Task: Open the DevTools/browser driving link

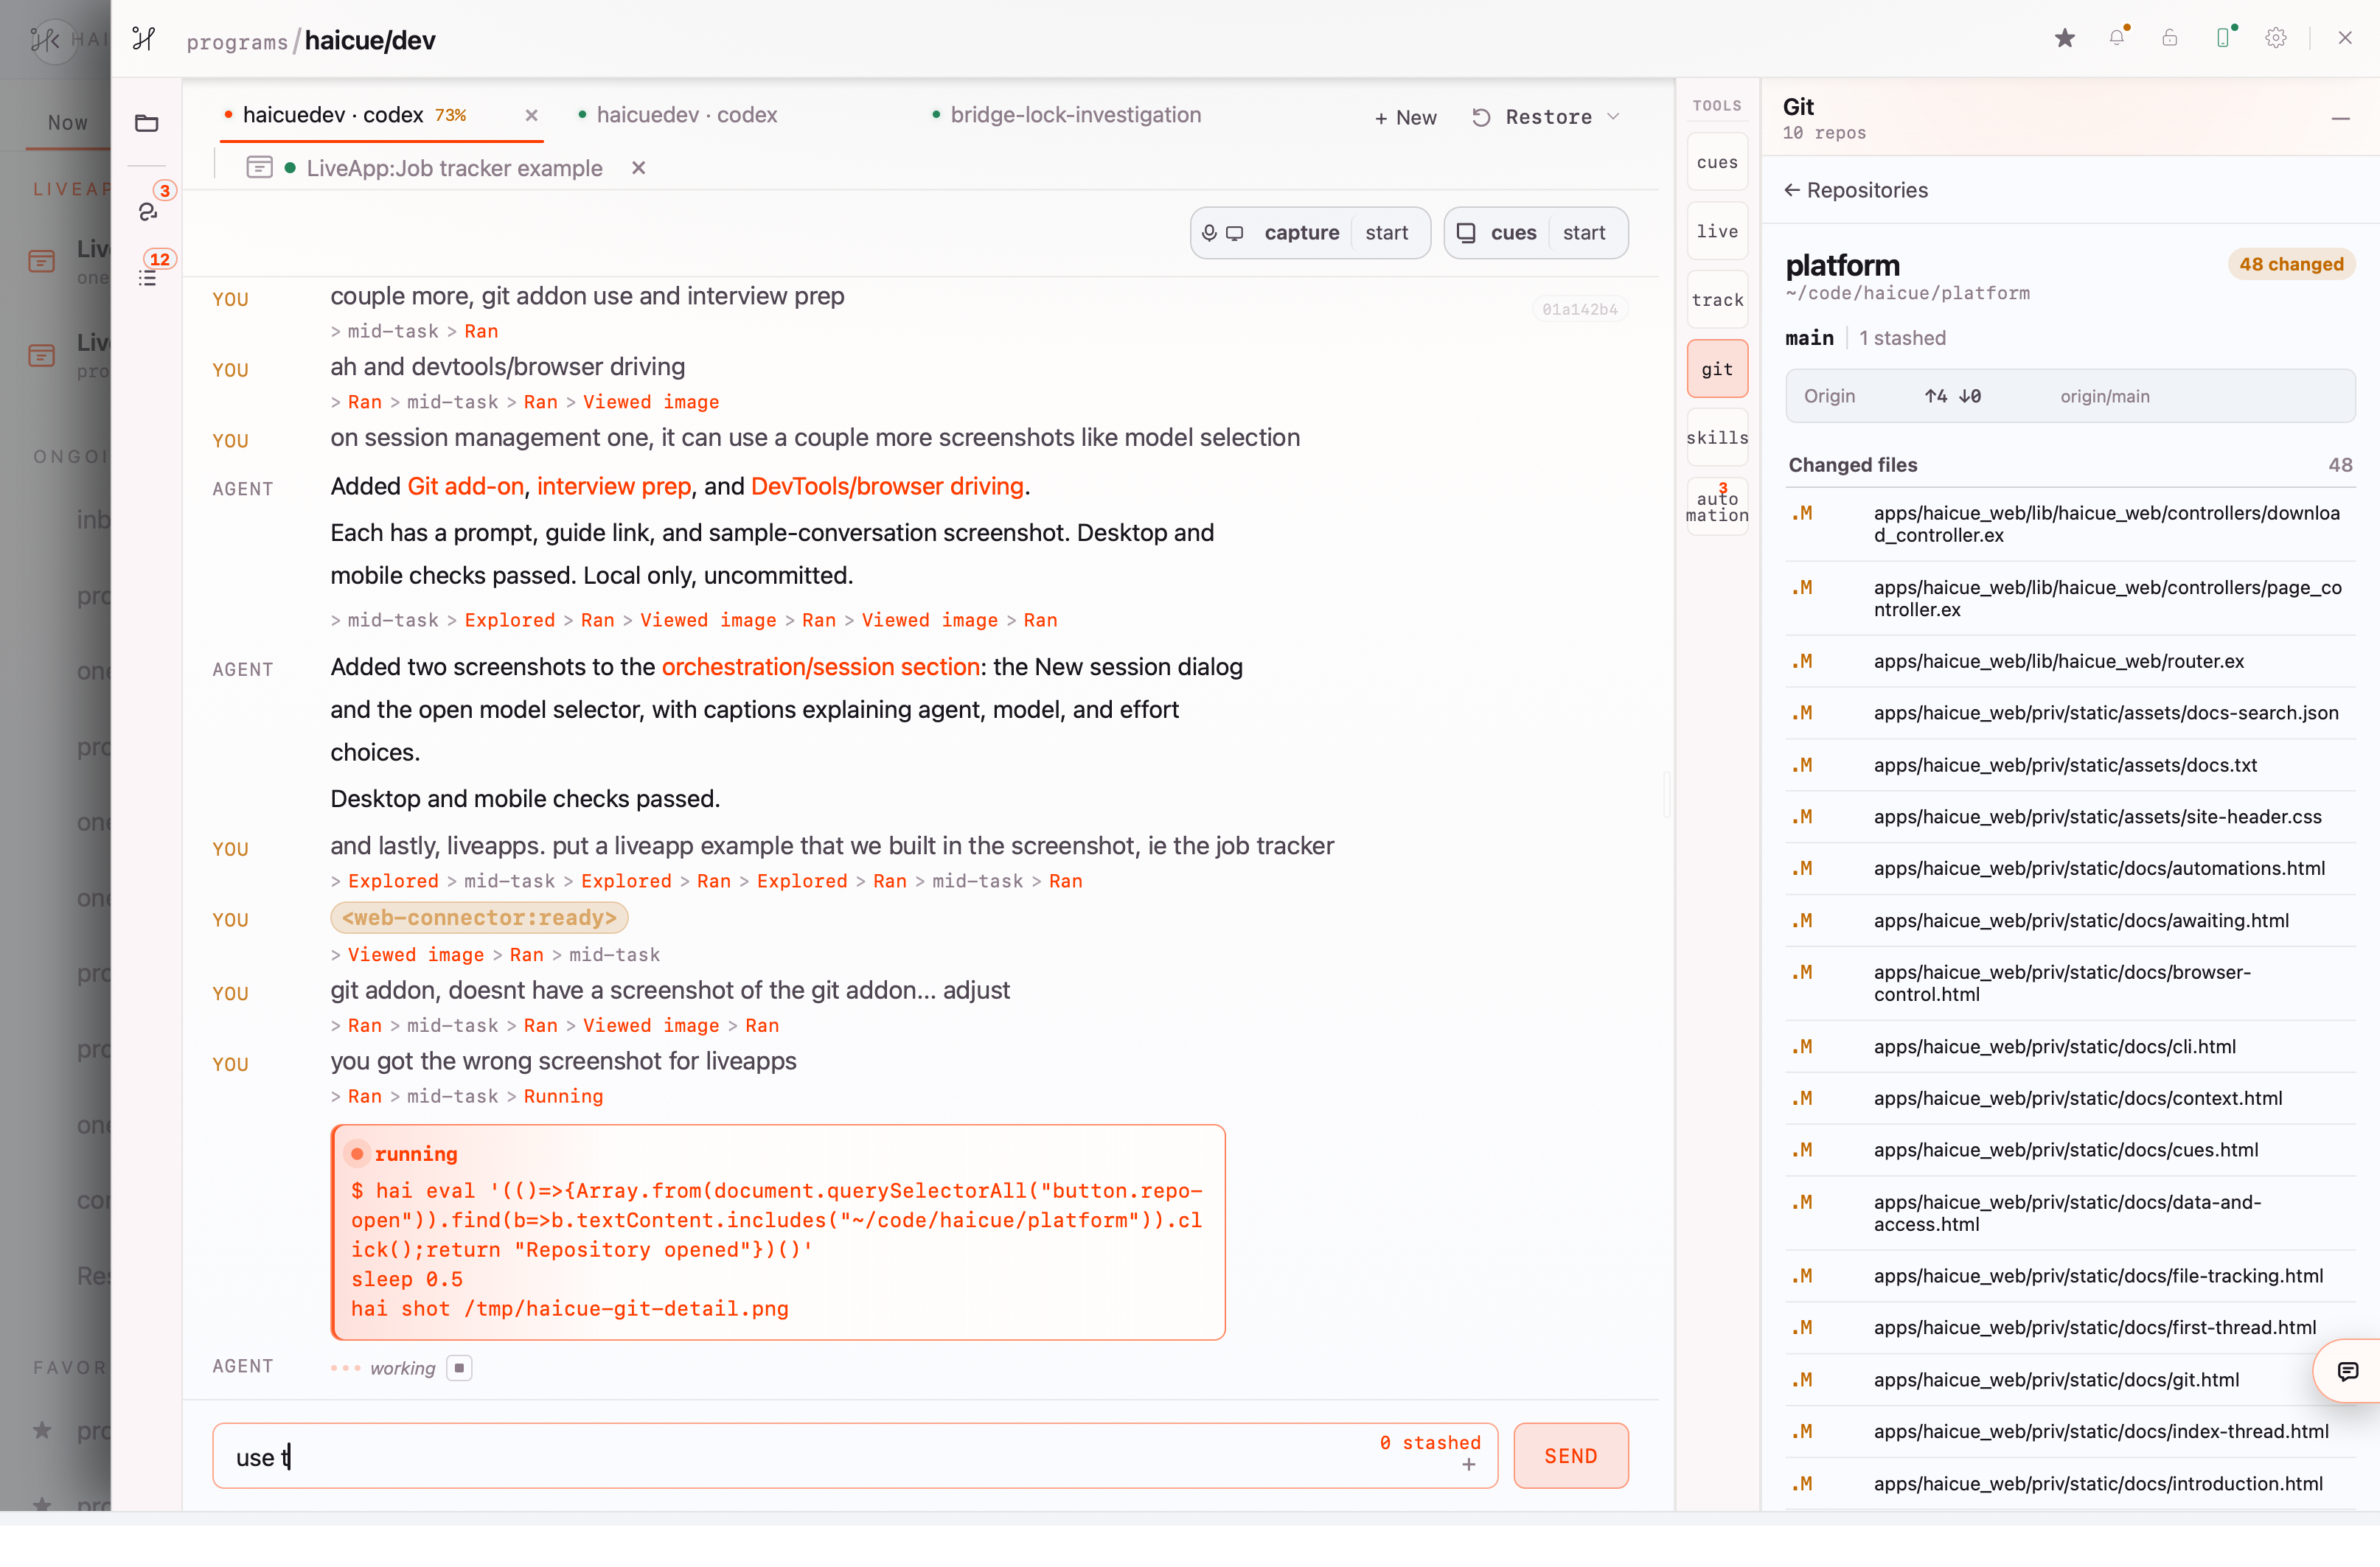Action: point(887,486)
